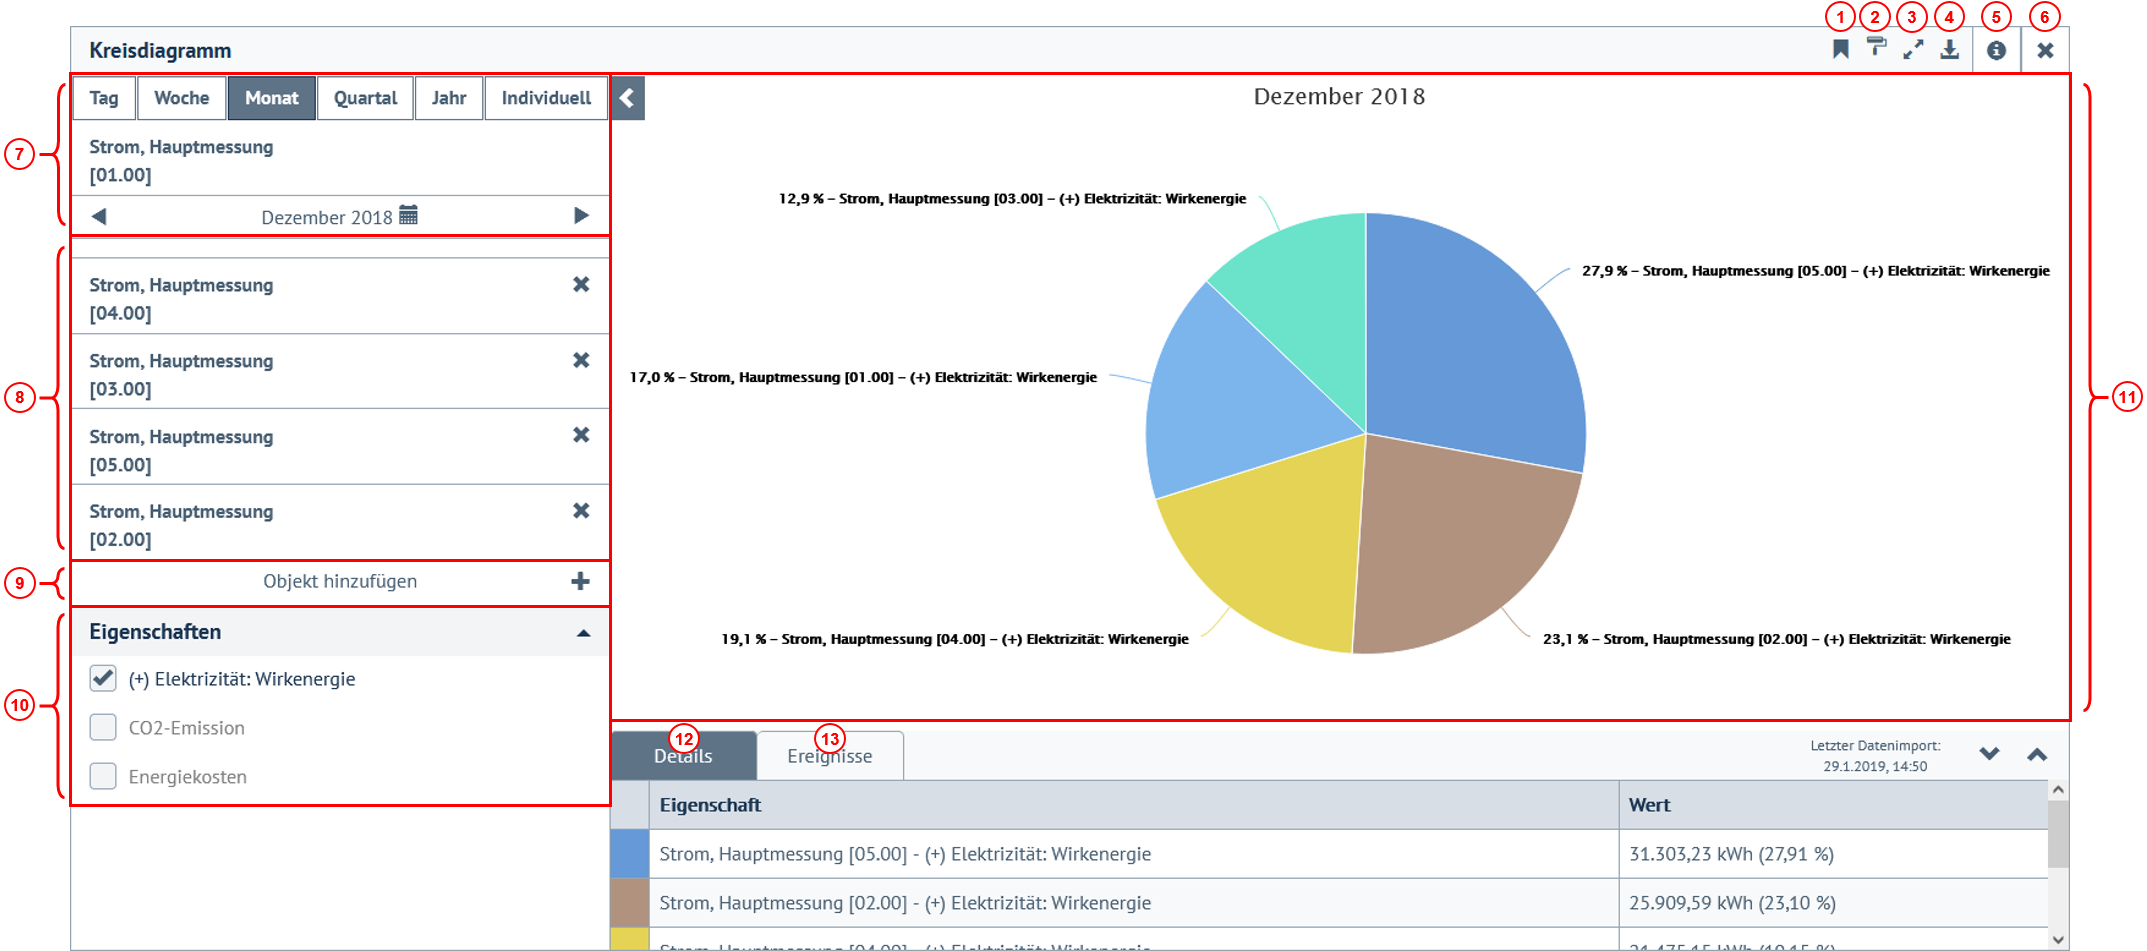Collapse the left sidebar panel arrow
Image resolution: width=2147 pixels, height=951 pixels.
click(x=627, y=98)
